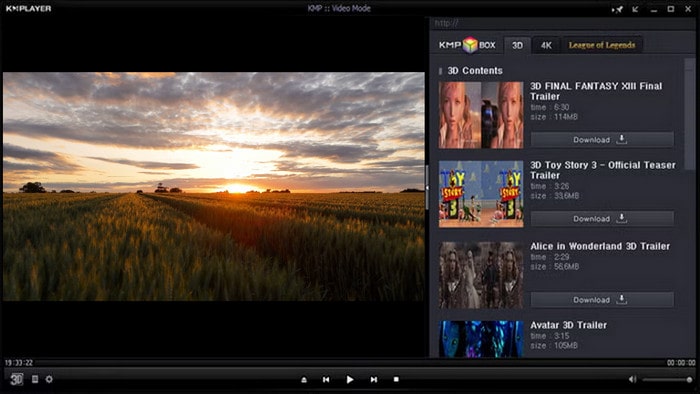This screenshot has height=394, width=700.
Task: Click the side panel scrollbar
Action: (x=690, y=114)
